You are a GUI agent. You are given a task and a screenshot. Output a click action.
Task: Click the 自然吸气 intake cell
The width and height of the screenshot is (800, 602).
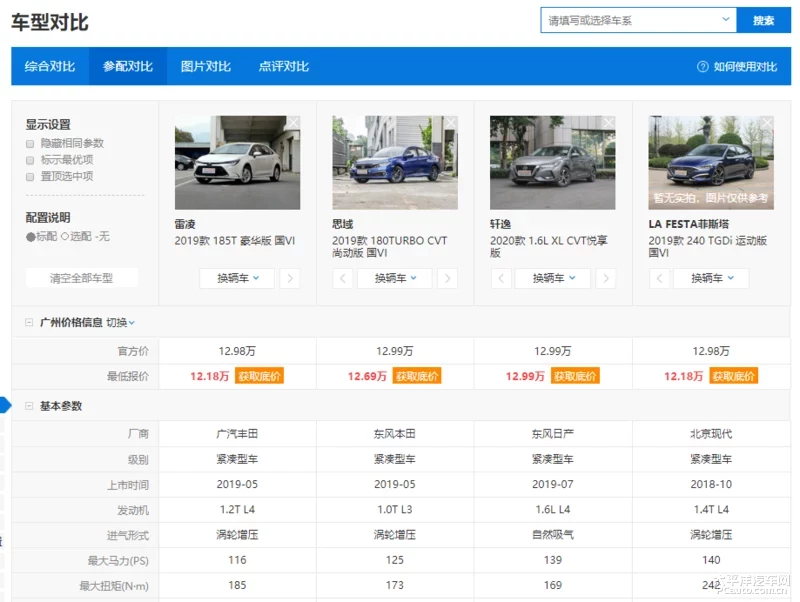553,535
